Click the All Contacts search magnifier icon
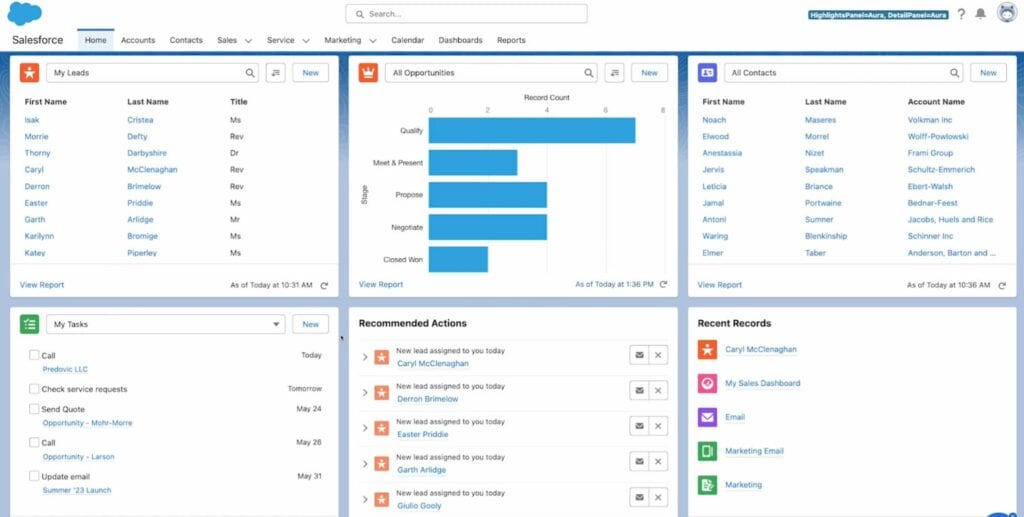The height and width of the screenshot is (517, 1024). (x=955, y=73)
